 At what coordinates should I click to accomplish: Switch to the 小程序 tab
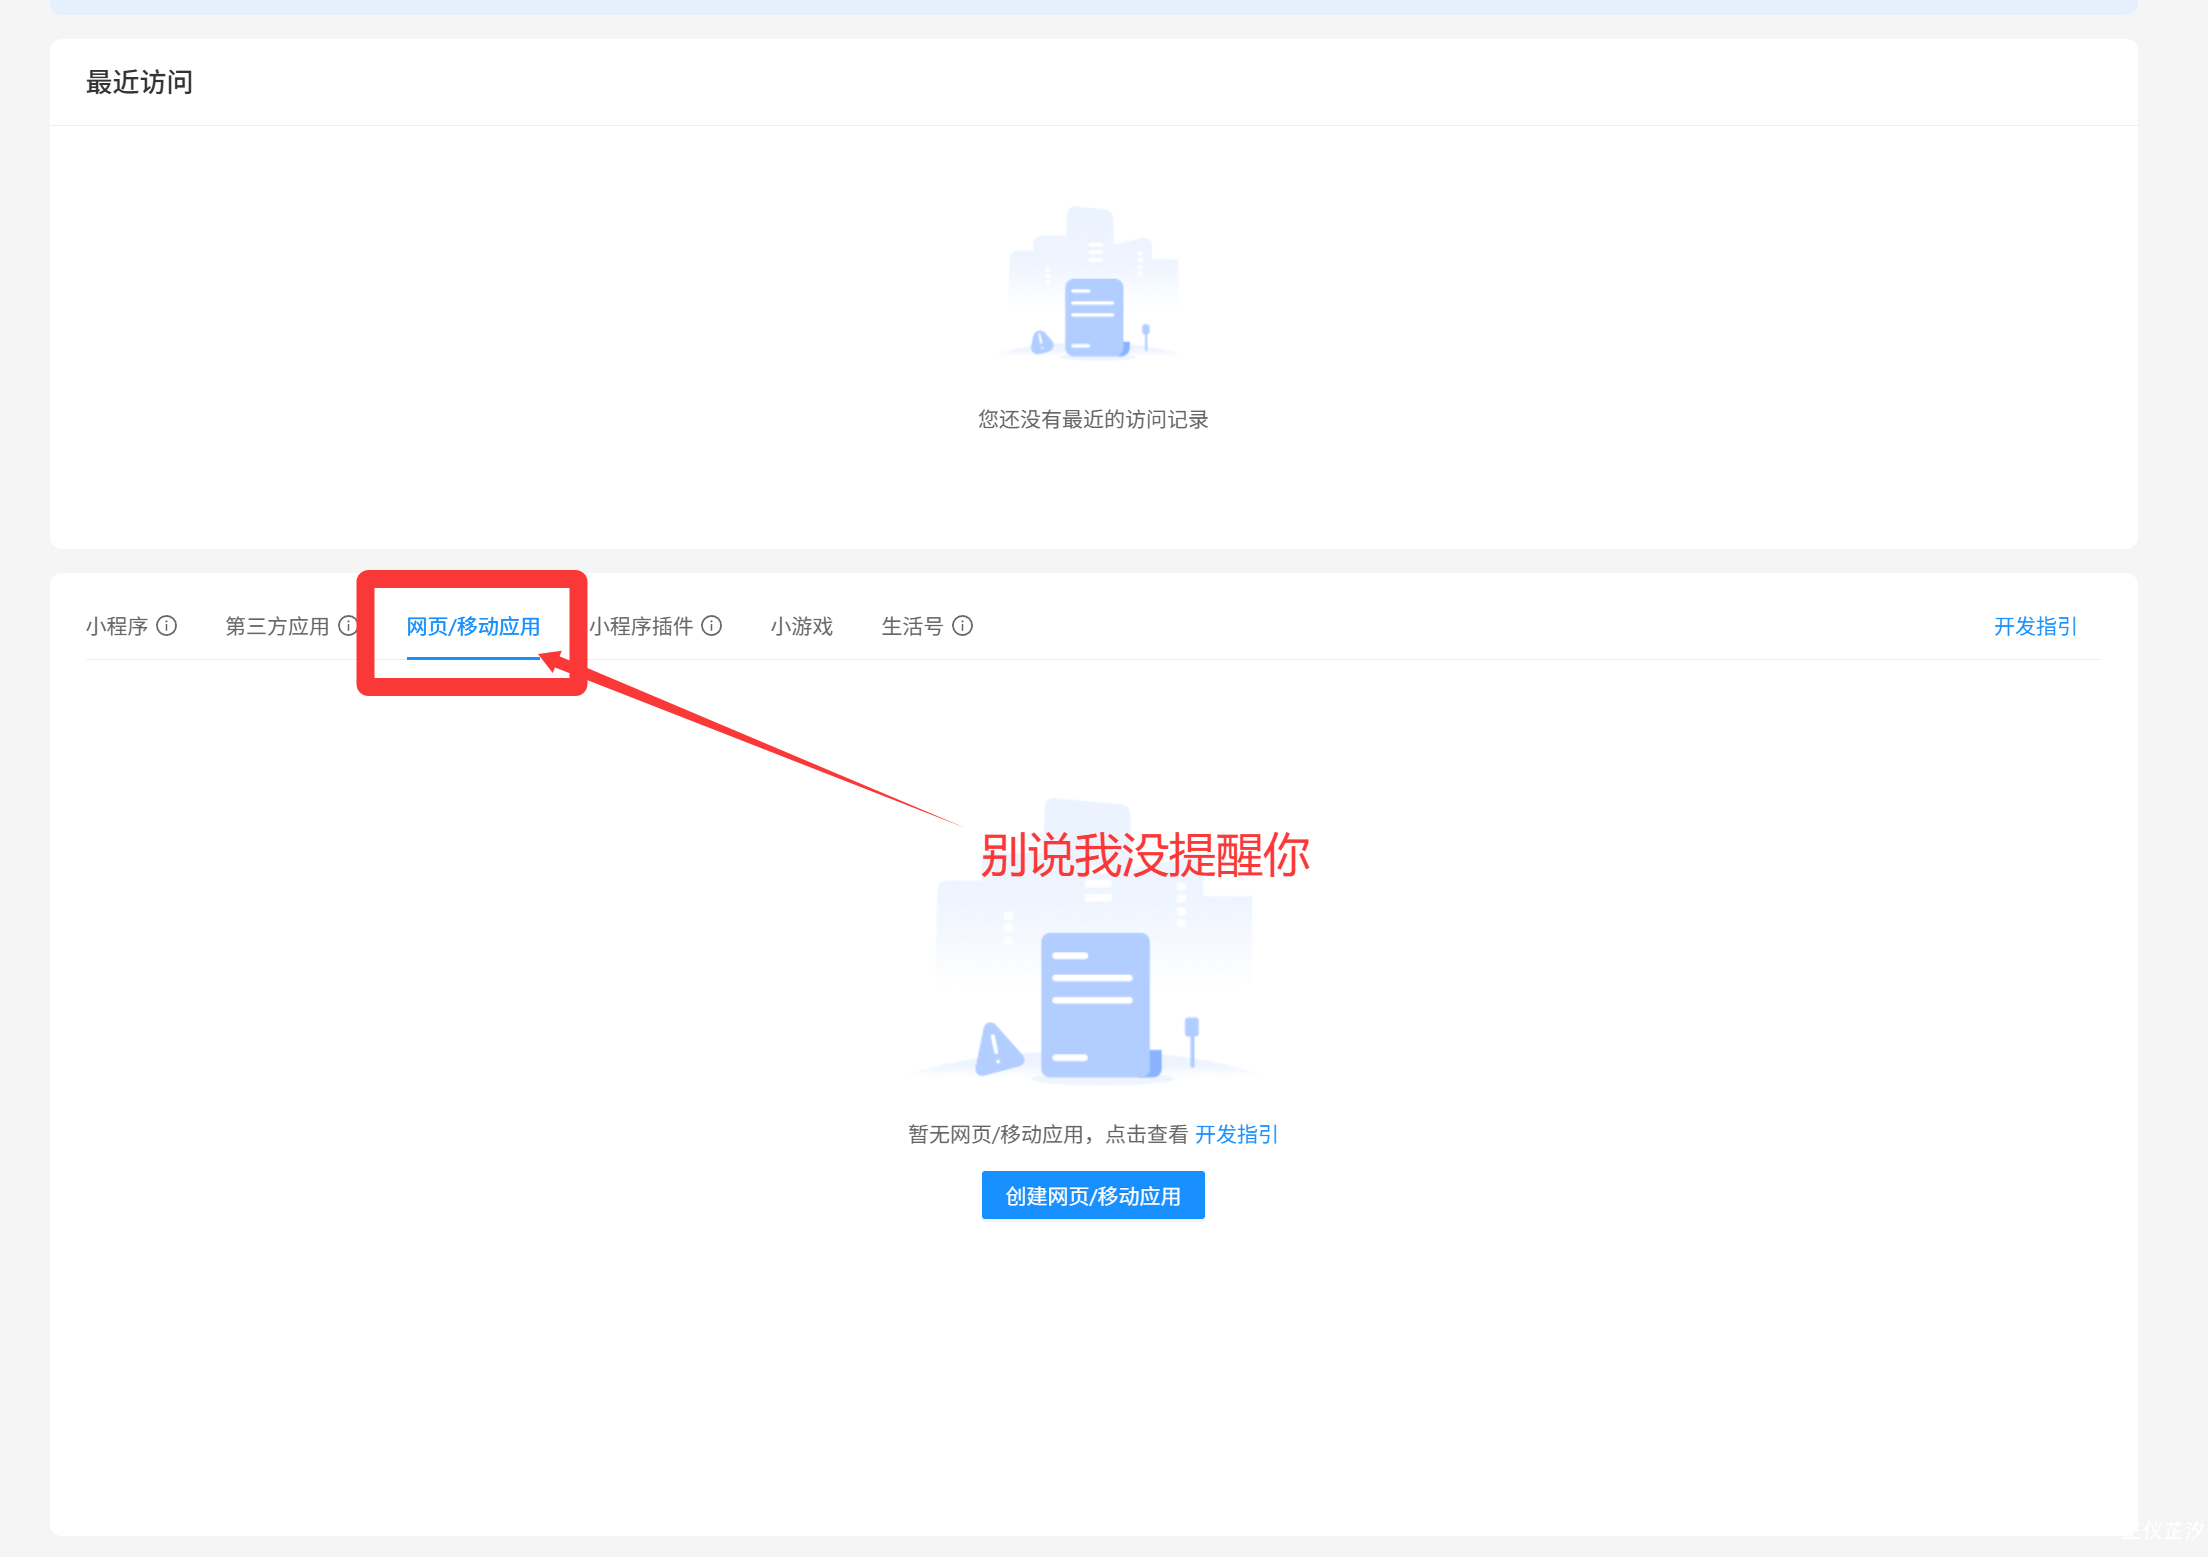click(x=117, y=627)
